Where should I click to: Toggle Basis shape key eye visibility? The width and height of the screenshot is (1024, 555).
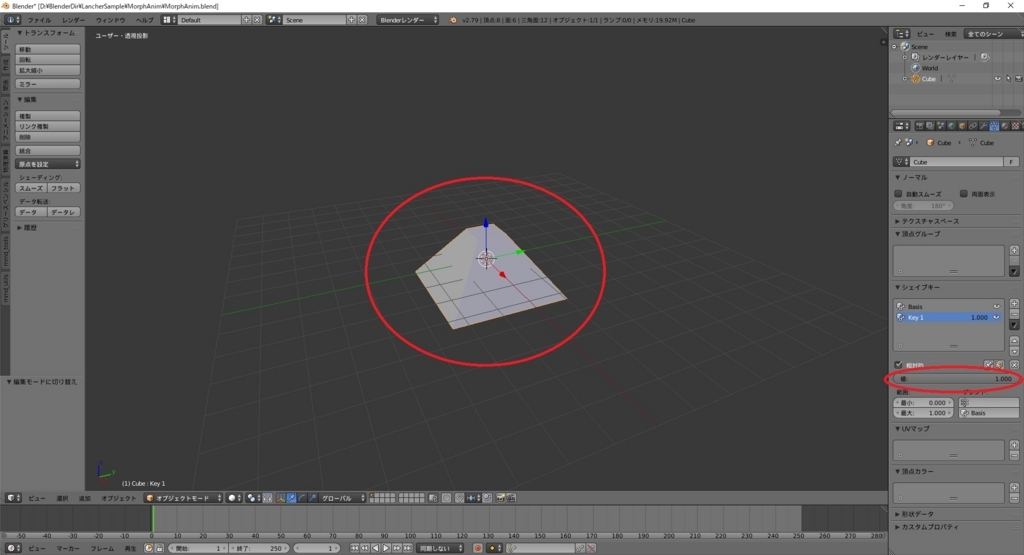(997, 306)
